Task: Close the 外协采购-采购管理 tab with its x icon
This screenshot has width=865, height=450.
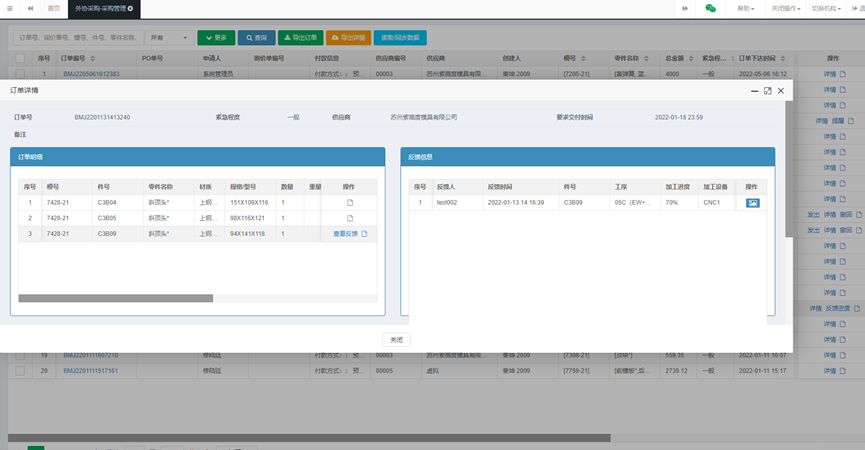Action: (130, 8)
